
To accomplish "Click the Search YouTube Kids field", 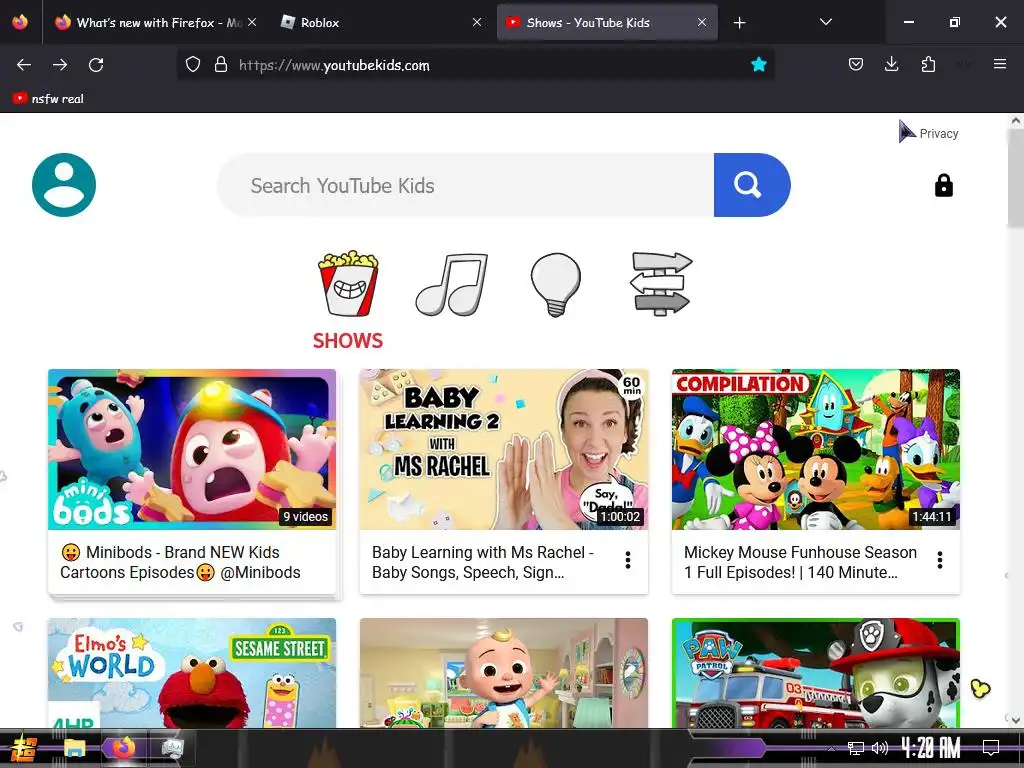I will tap(465, 185).
